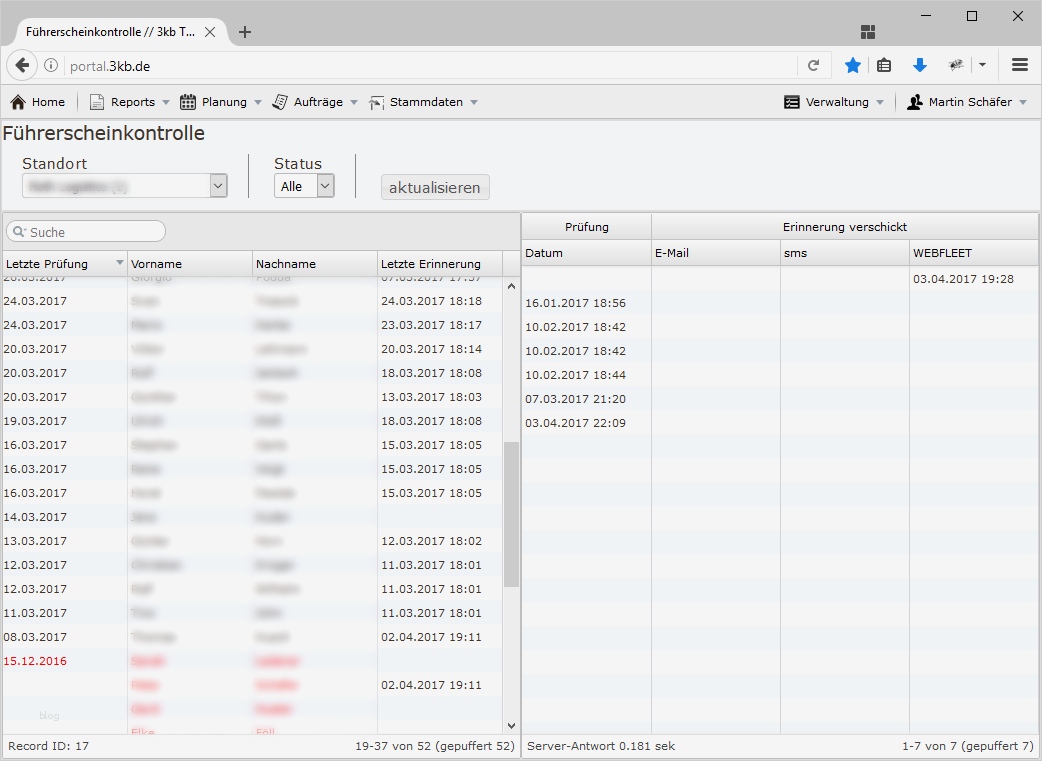Click the browser back arrow button
The image size is (1042, 761).
coord(22,65)
